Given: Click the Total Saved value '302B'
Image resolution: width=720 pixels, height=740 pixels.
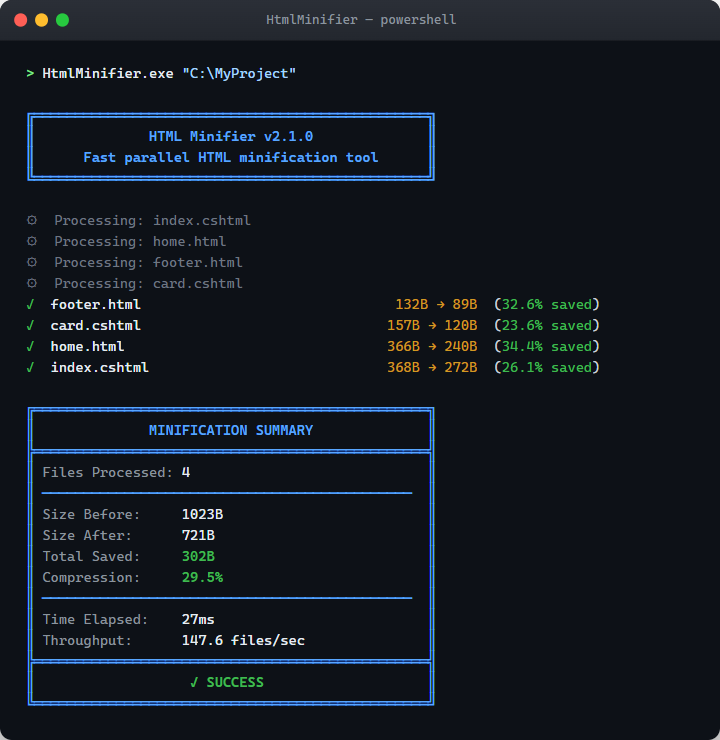Looking at the screenshot, I should click(x=198, y=556).
